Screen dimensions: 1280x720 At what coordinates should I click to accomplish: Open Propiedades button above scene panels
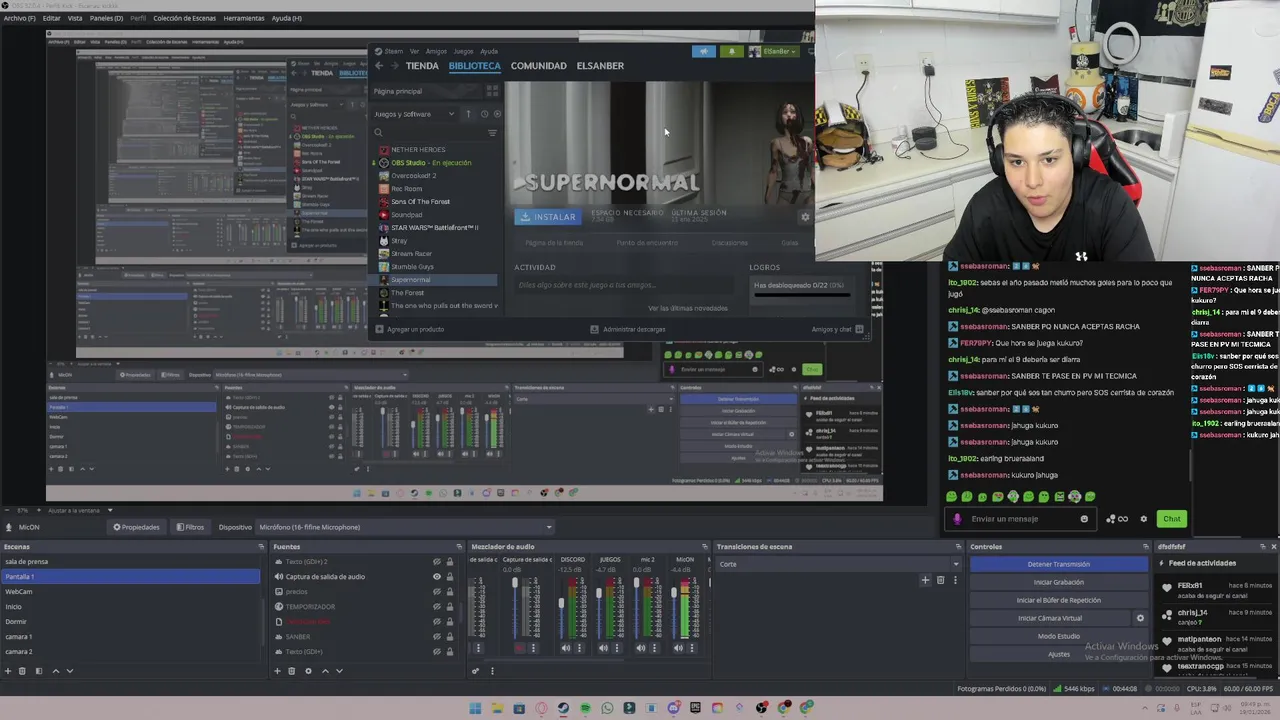(x=137, y=527)
